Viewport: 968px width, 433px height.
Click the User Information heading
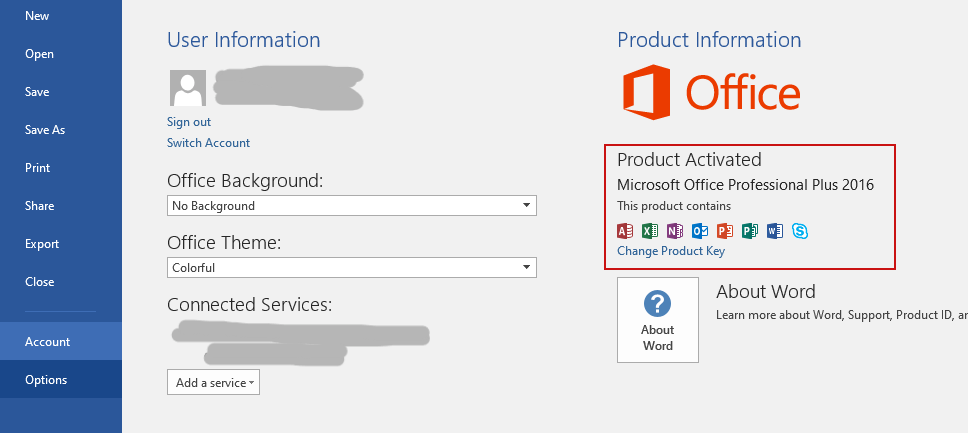pos(244,40)
